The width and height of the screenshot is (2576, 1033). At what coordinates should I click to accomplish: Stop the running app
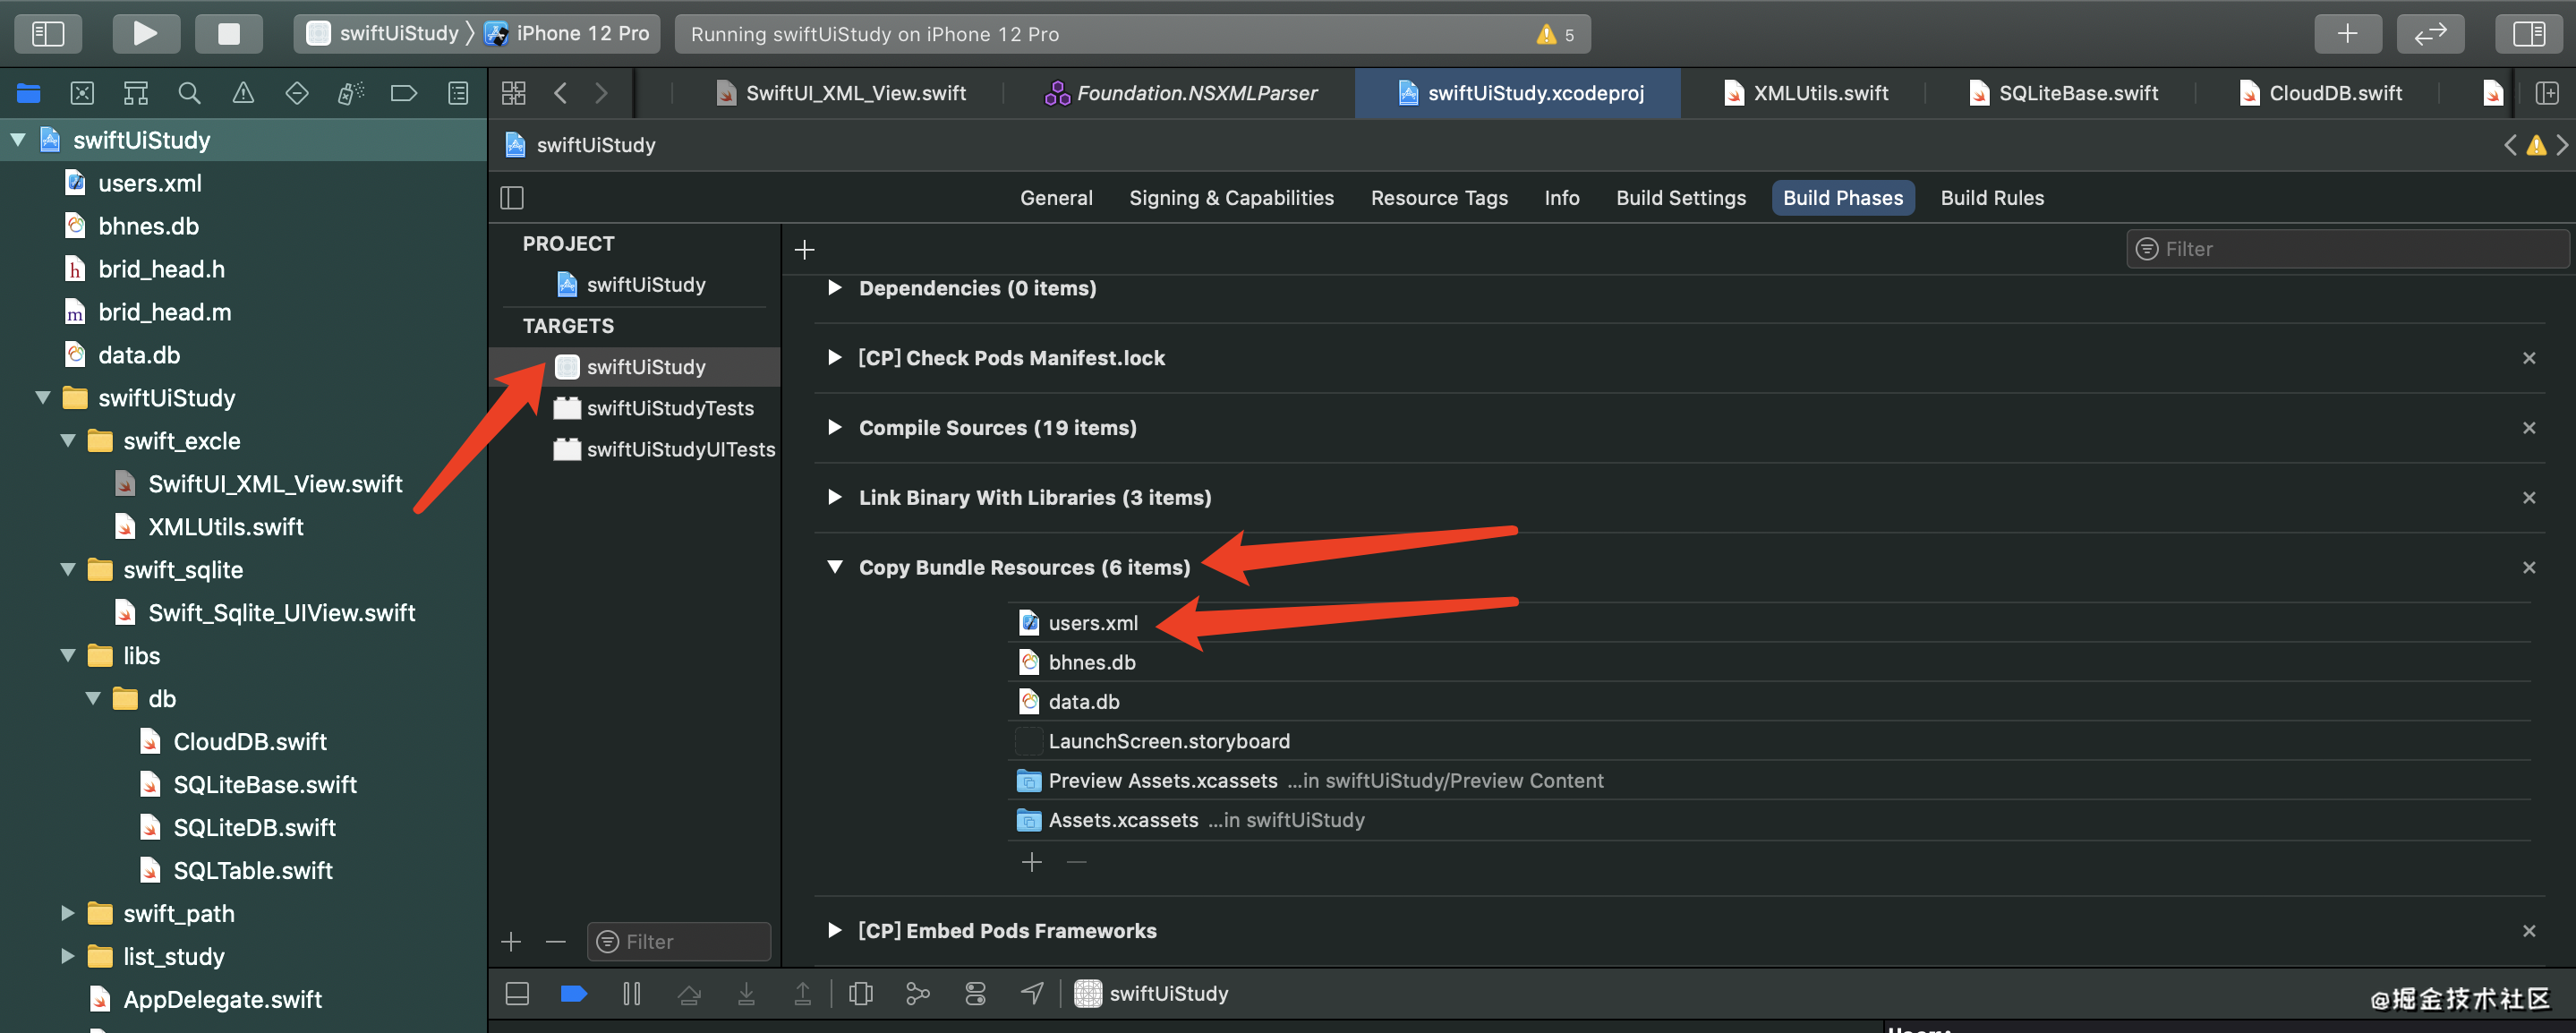[229, 33]
